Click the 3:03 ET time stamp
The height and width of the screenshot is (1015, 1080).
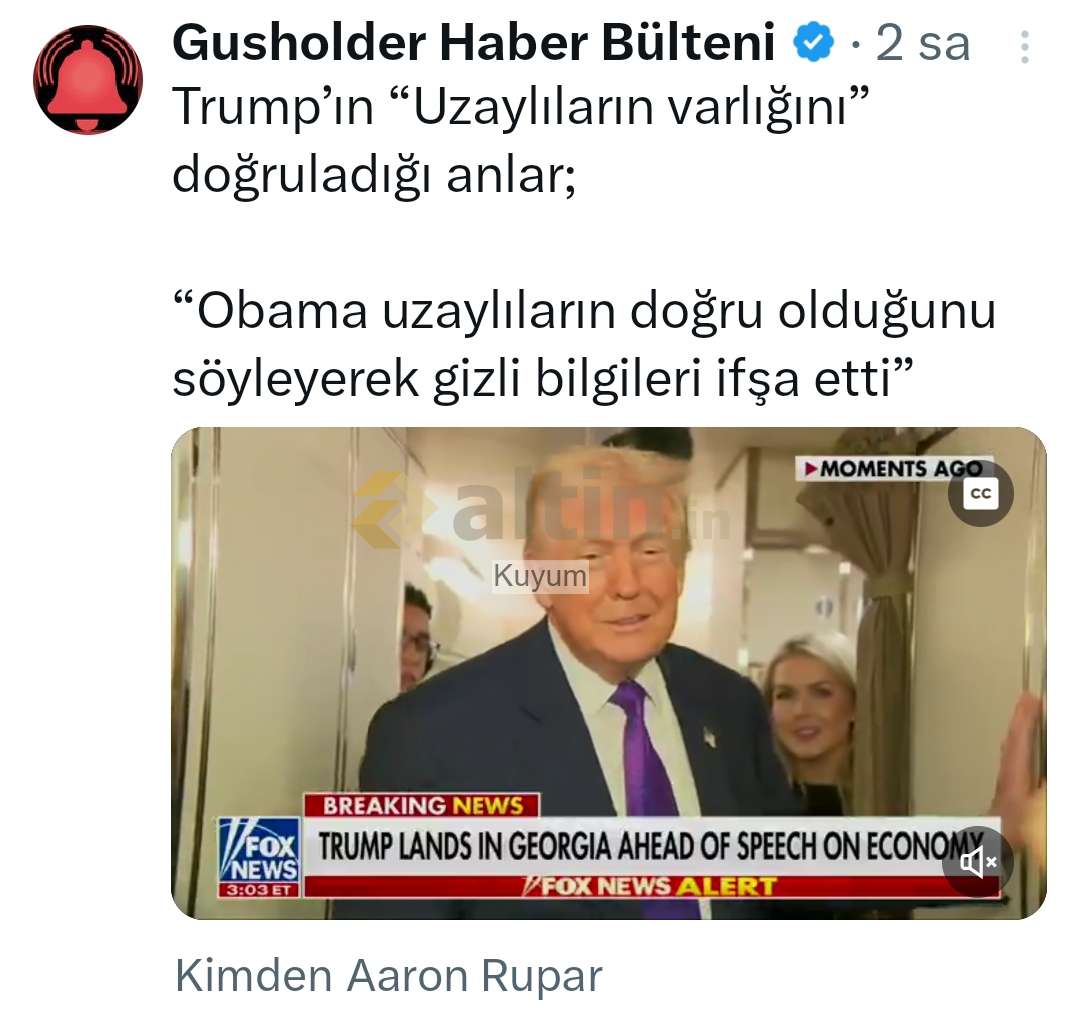tap(259, 890)
